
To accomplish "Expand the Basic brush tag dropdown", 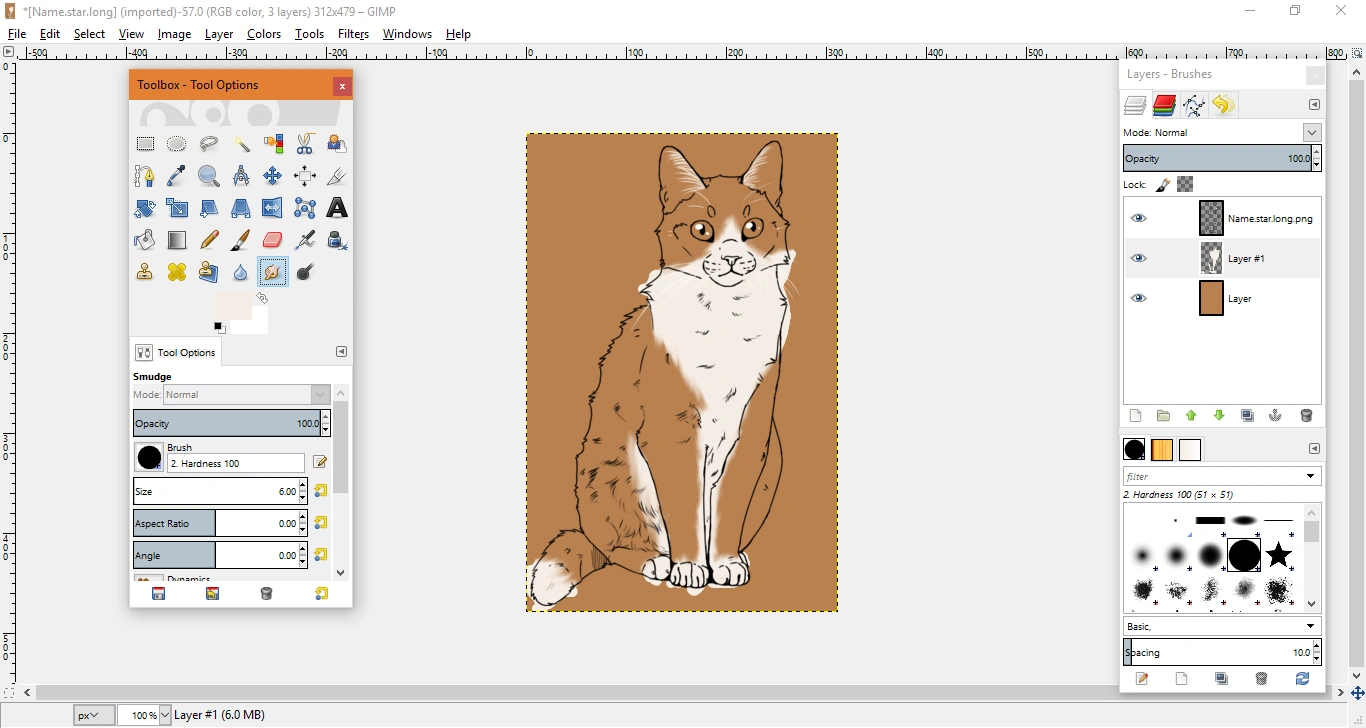I will (x=1311, y=626).
